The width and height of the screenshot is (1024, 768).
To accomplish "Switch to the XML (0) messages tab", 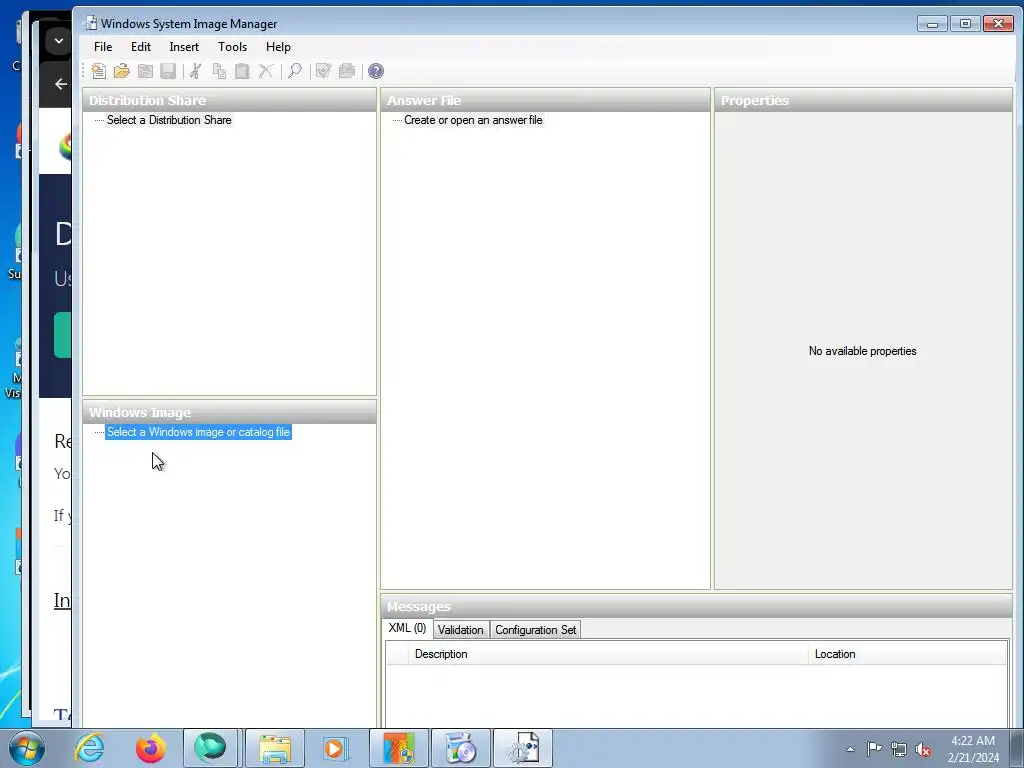I will 407,628.
